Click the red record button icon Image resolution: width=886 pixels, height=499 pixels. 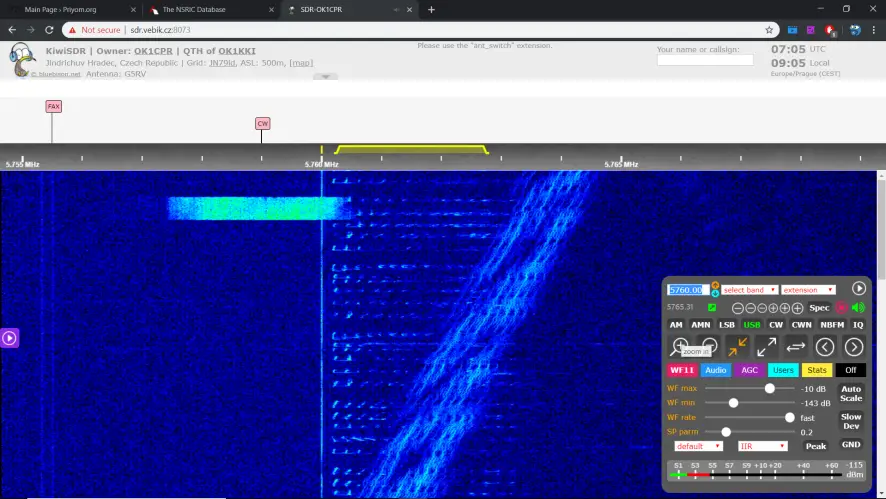842,308
